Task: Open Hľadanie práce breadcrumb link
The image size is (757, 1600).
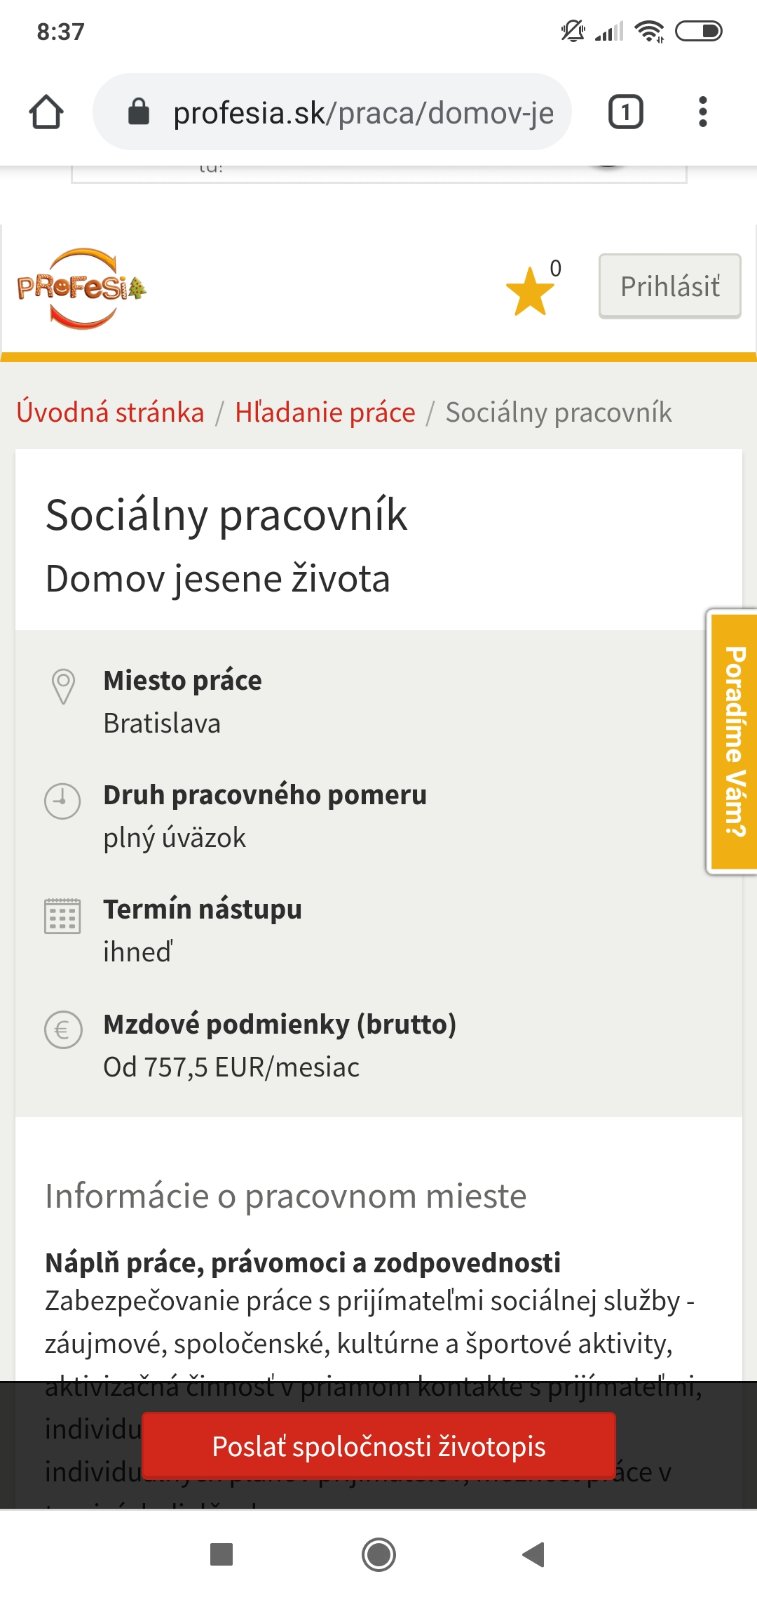Action: 325,412
